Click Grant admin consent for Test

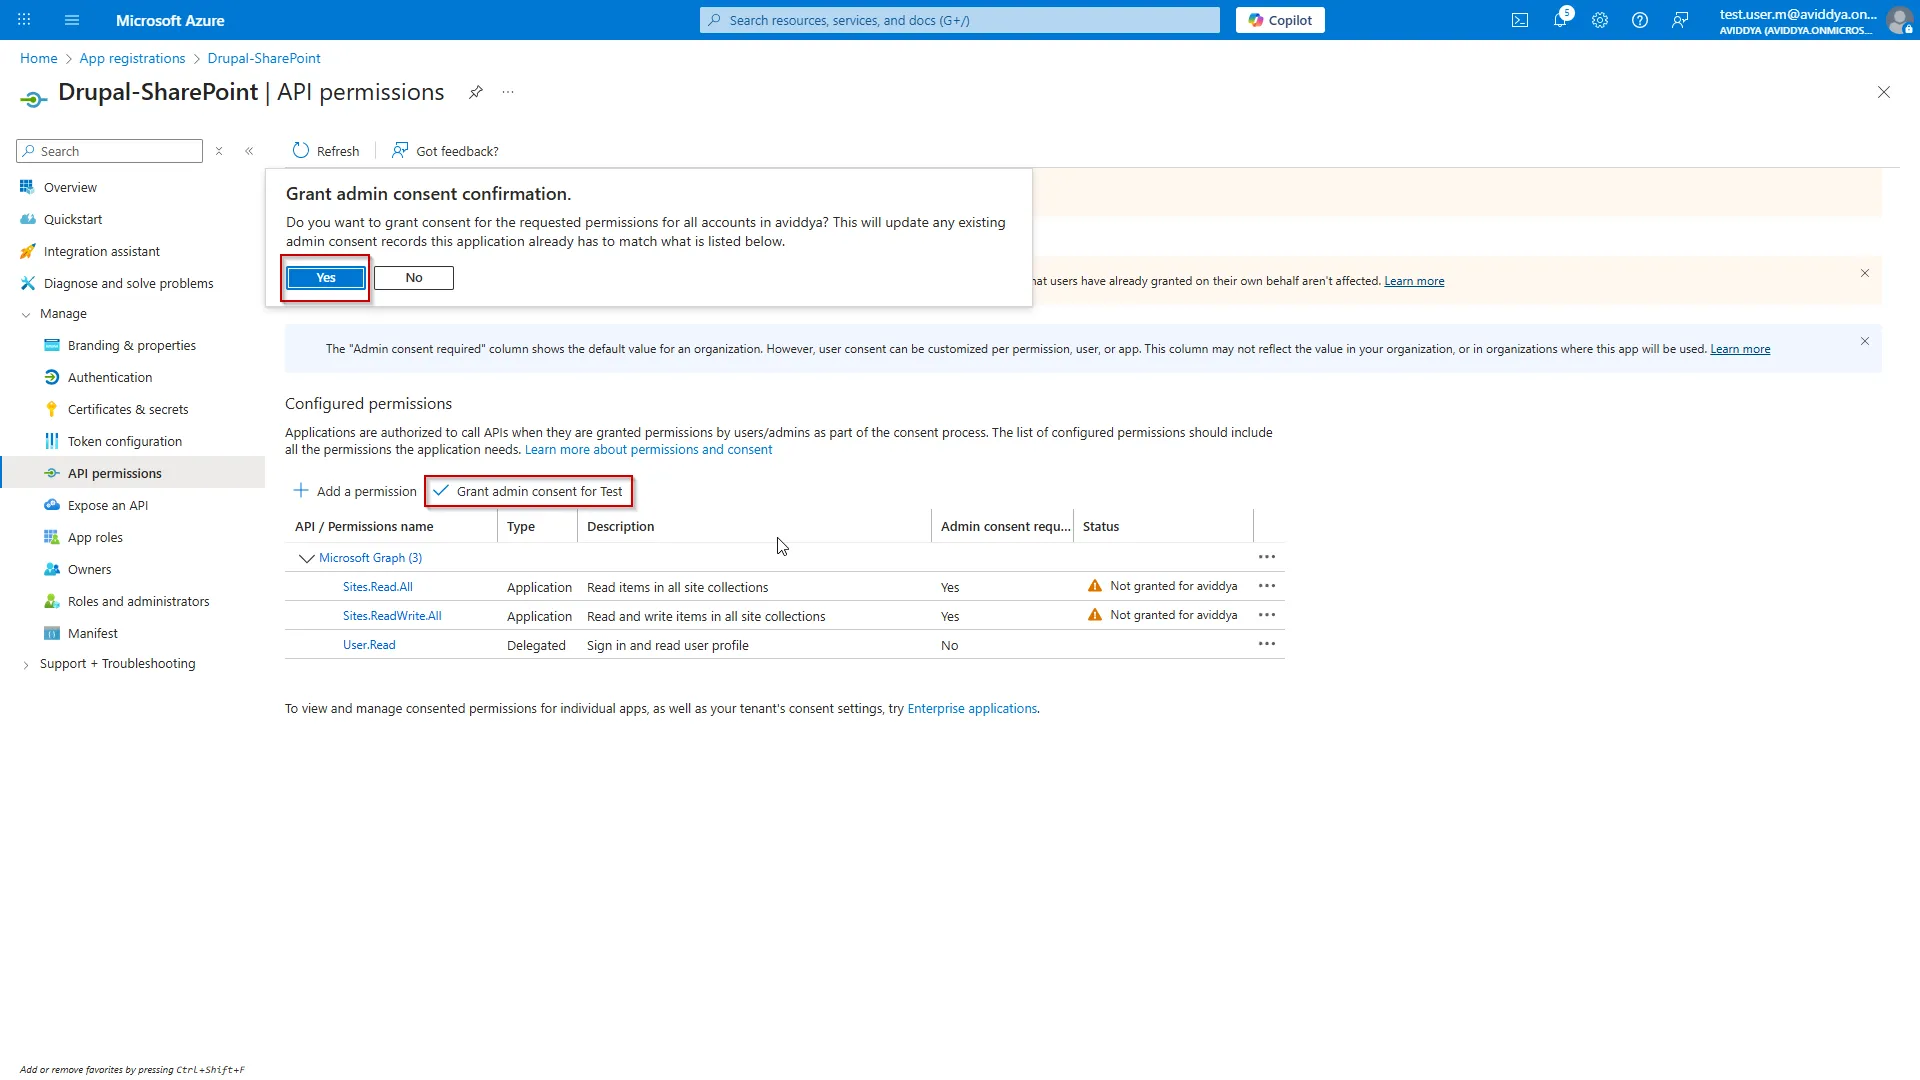click(x=528, y=491)
